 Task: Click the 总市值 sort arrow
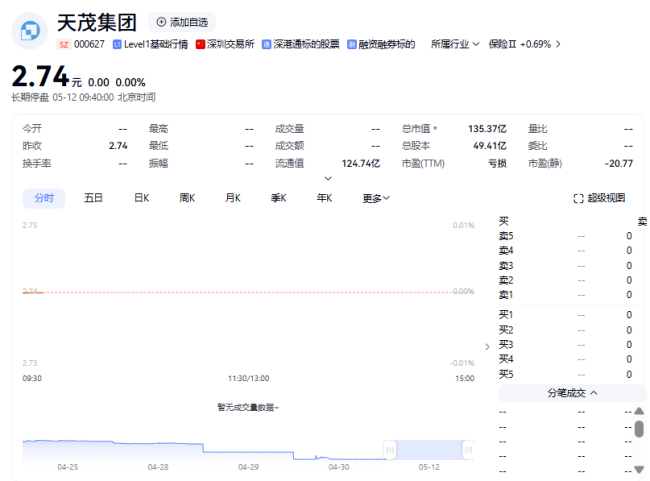pos(435,129)
